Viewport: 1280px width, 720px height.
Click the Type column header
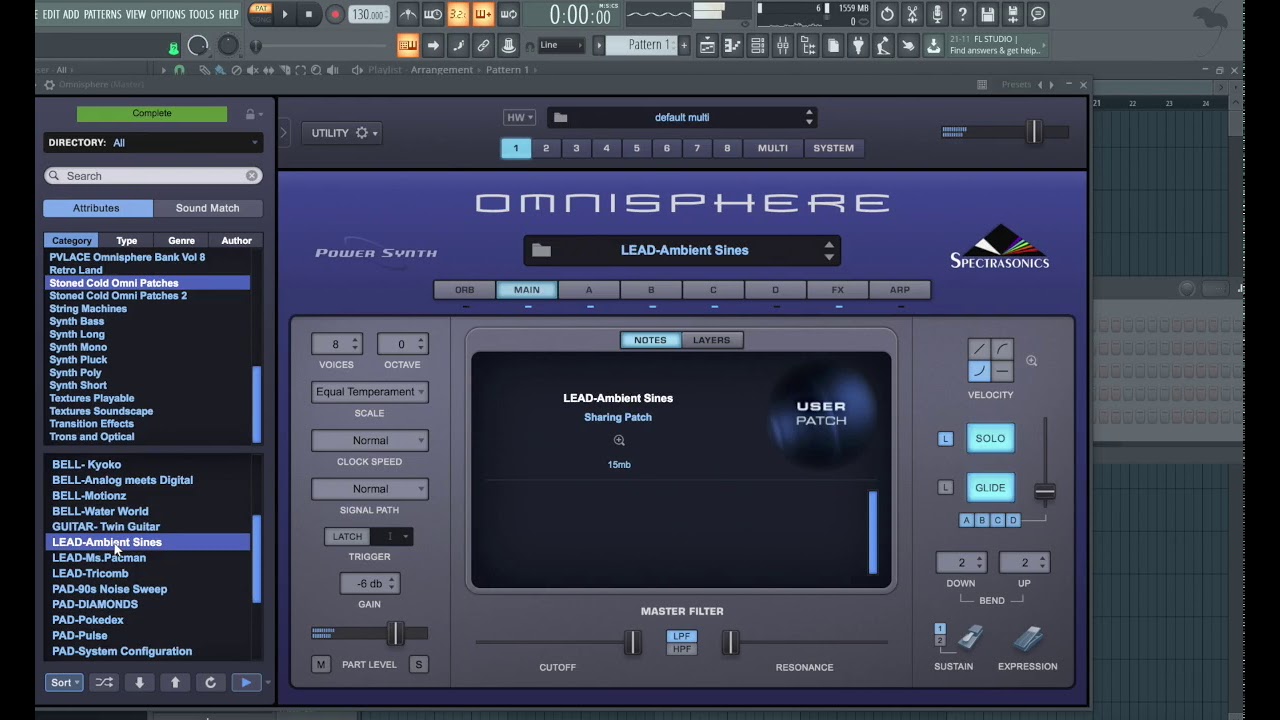pyautogui.click(x=126, y=241)
